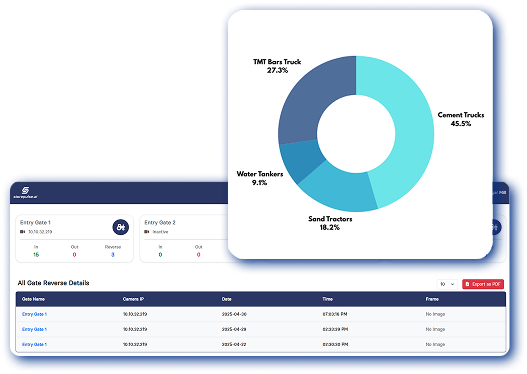Click the date cell '2025-04-29'
Image resolution: width=527 pixels, height=374 pixels.
[234, 329]
